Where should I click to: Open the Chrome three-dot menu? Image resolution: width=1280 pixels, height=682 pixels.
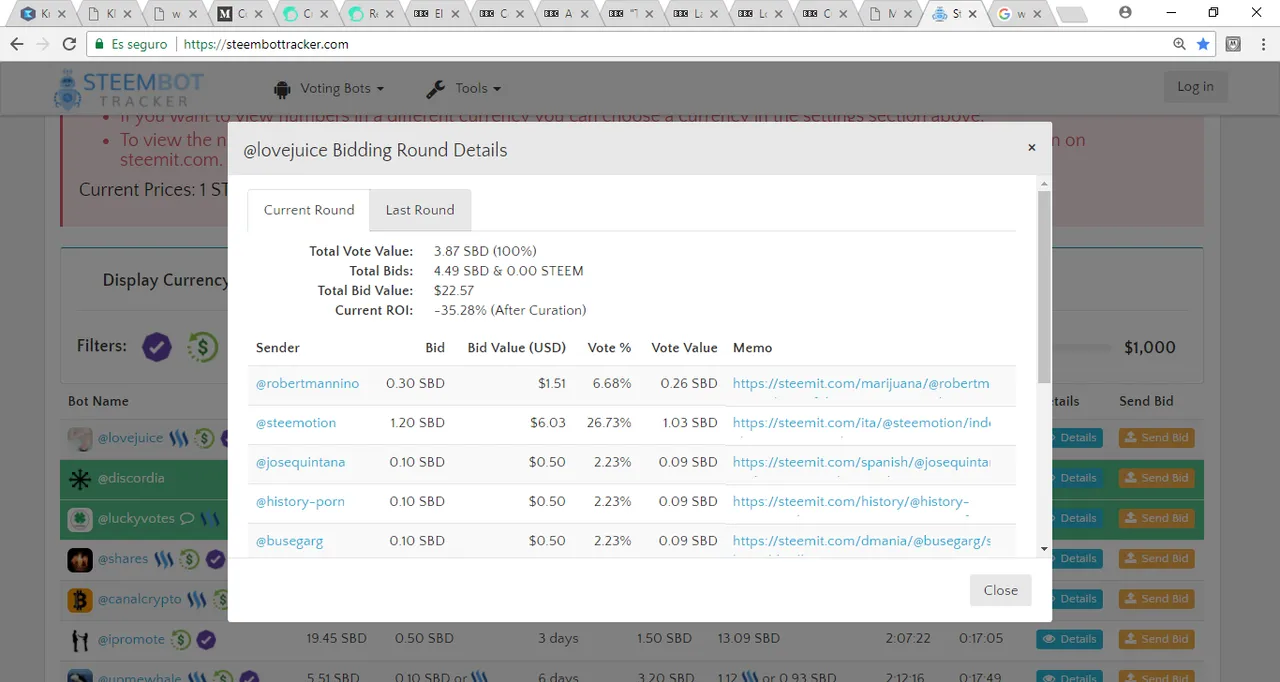click(1261, 44)
